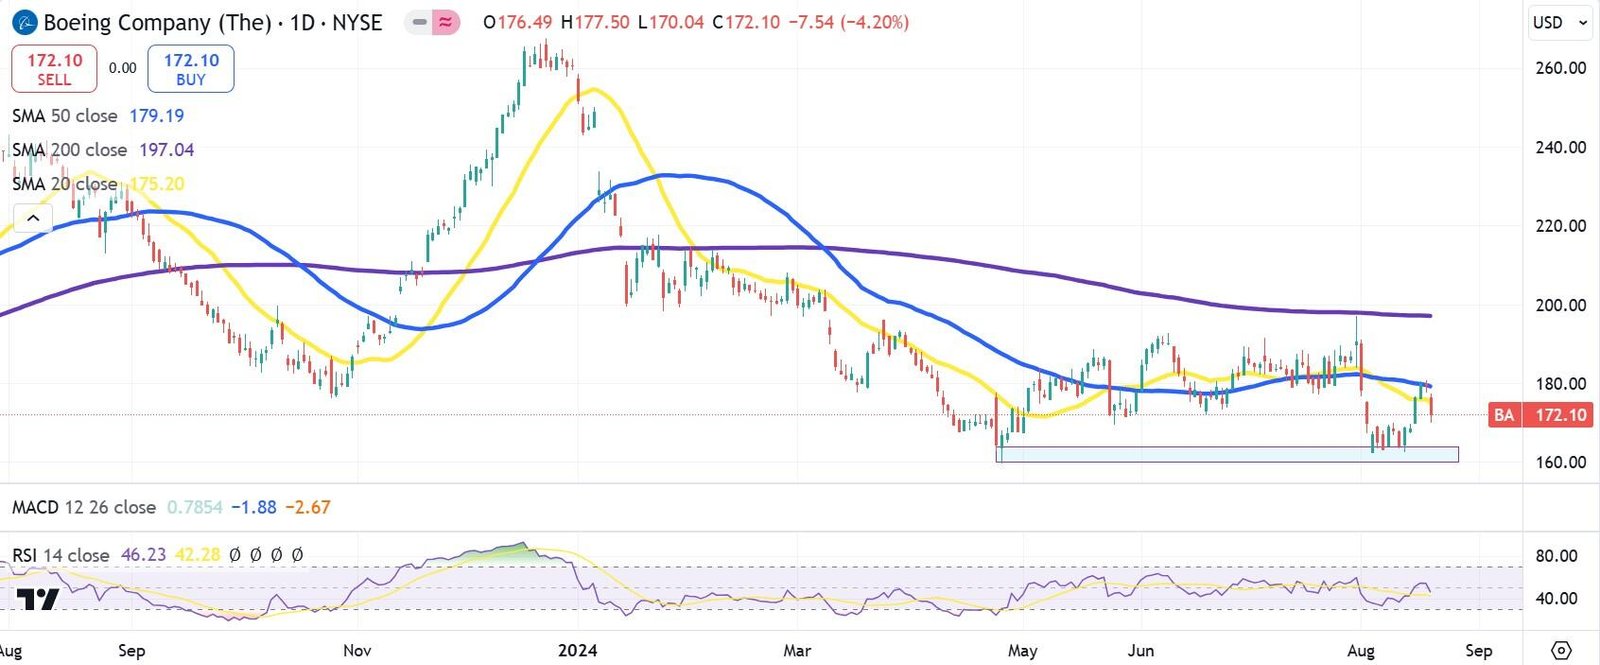Click the 200.00 price axis label
Screen dimensions: 1600x665
(1561, 305)
